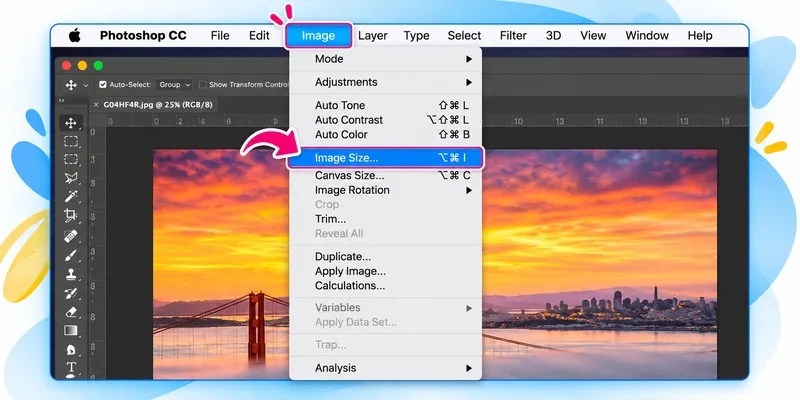
Task: Open the Select menu
Action: pyautogui.click(x=464, y=36)
